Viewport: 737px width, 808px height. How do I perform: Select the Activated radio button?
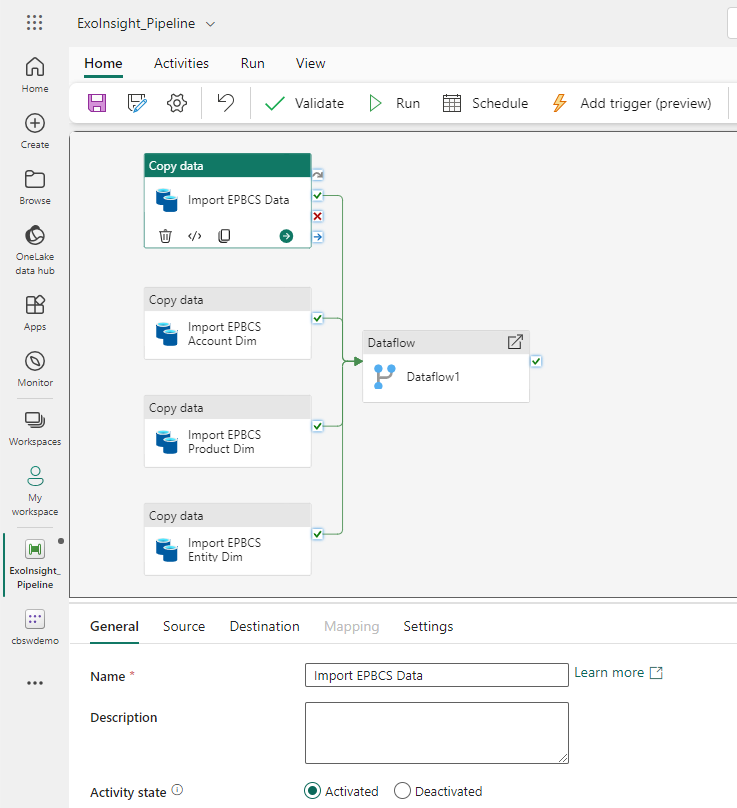pyautogui.click(x=313, y=791)
